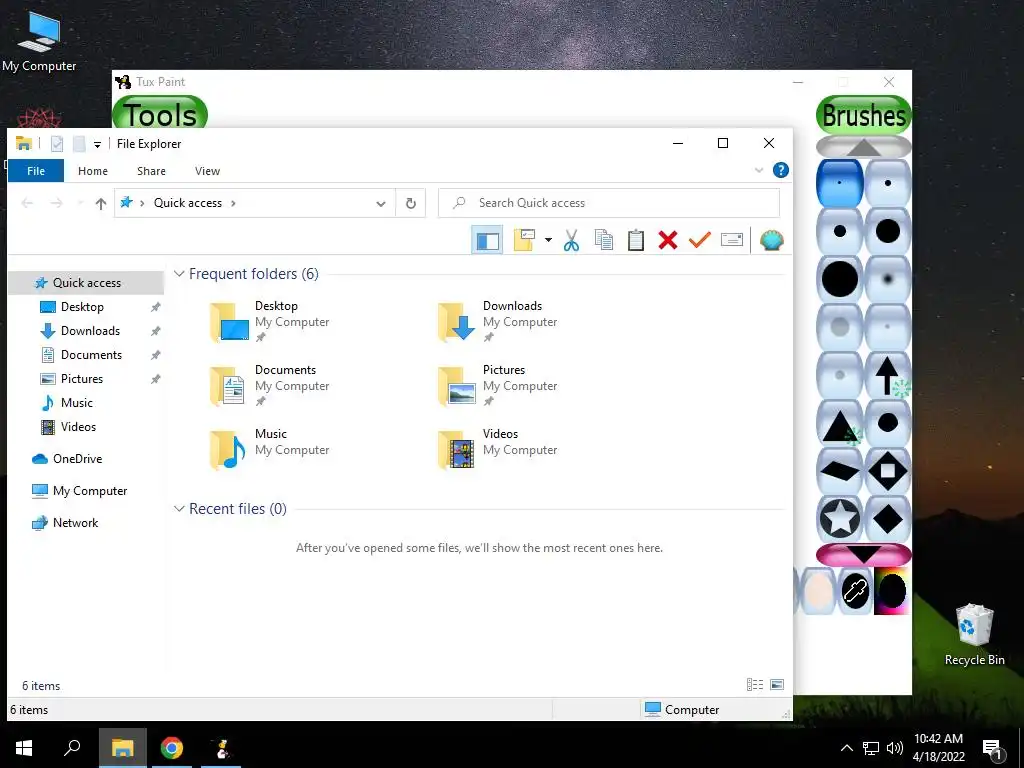The image size is (1024, 768).
Task: Open the Pictures frequent folder
Action: pos(497,385)
